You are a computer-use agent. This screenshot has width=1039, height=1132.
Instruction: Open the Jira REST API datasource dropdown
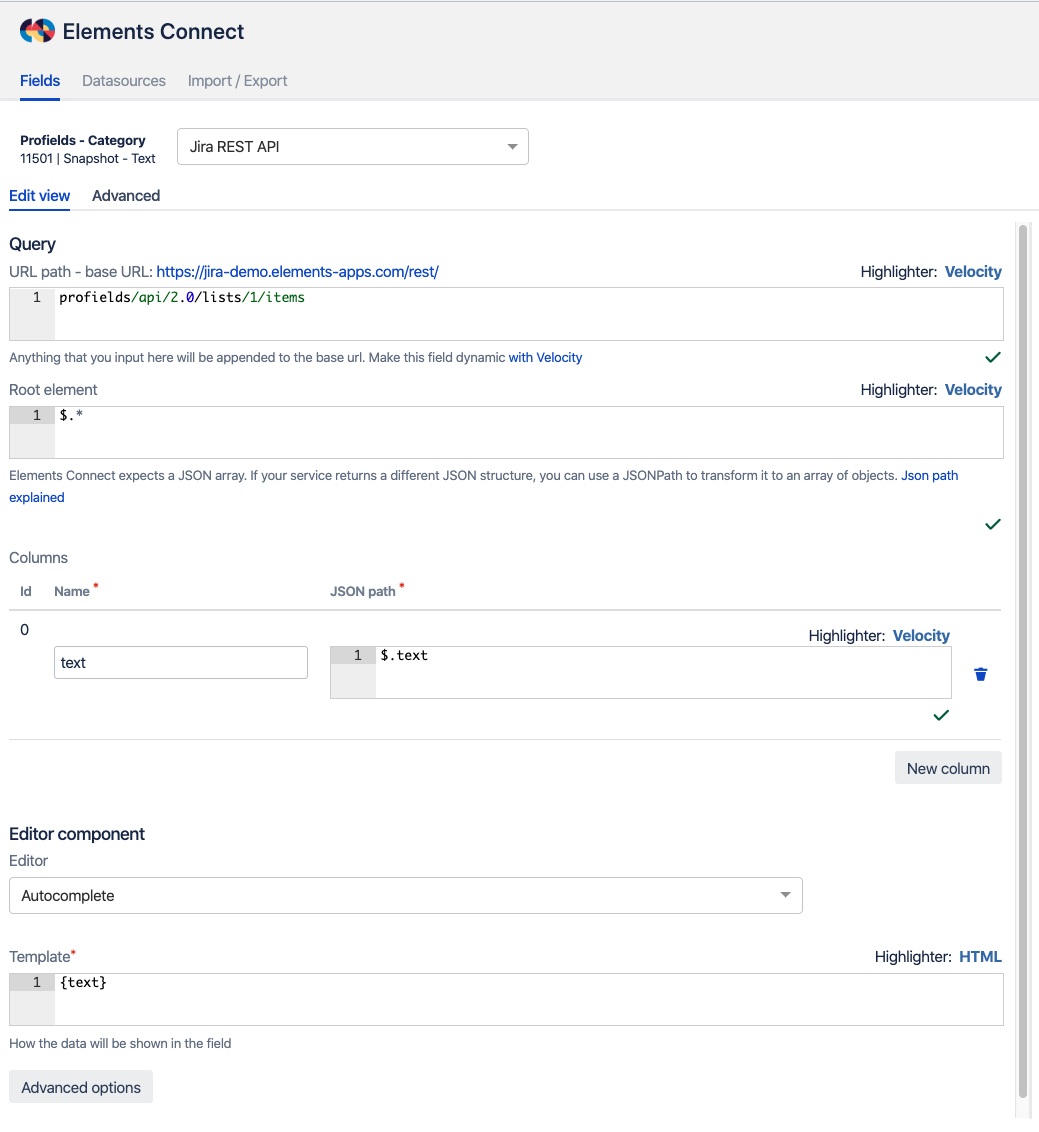coord(352,147)
